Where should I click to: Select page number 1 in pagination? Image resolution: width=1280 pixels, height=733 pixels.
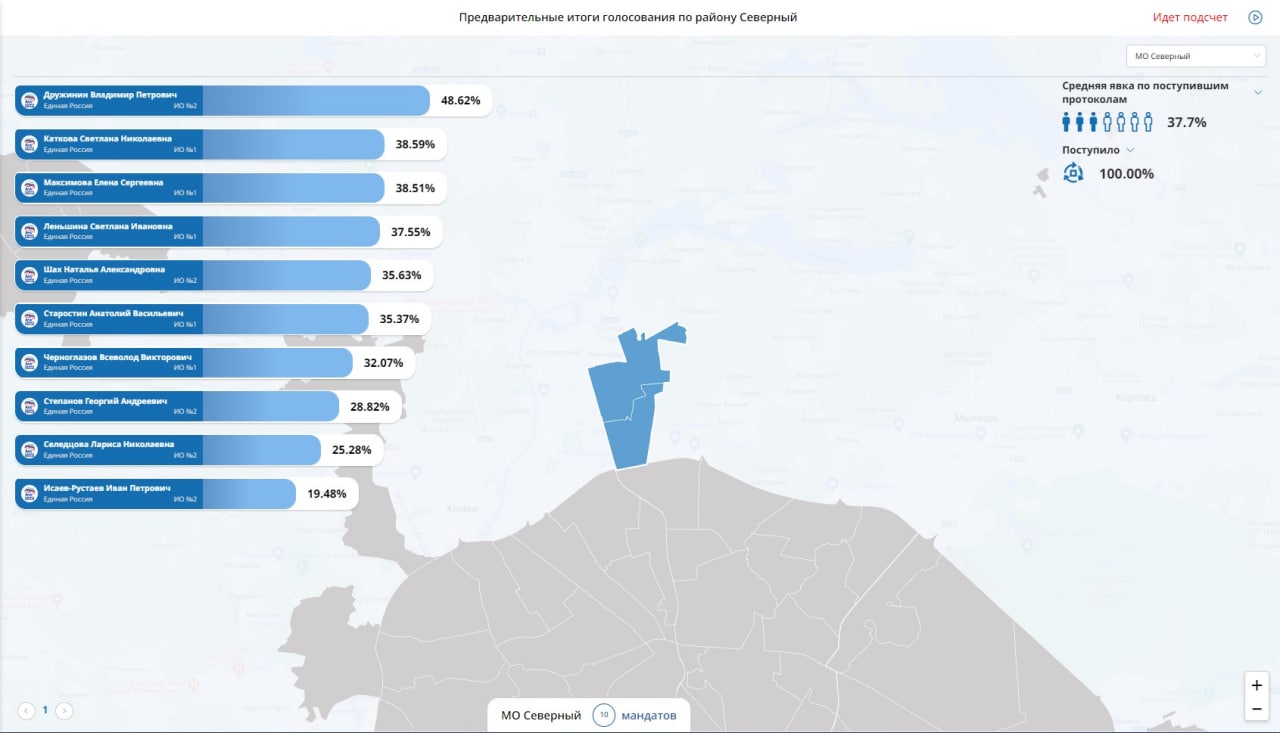pos(45,711)
